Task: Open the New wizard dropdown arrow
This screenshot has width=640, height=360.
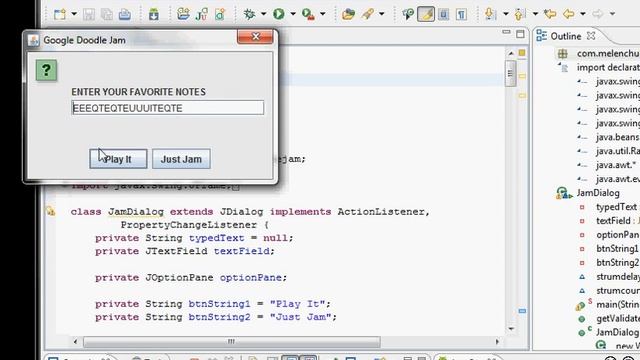Action: tap(74, 14)
